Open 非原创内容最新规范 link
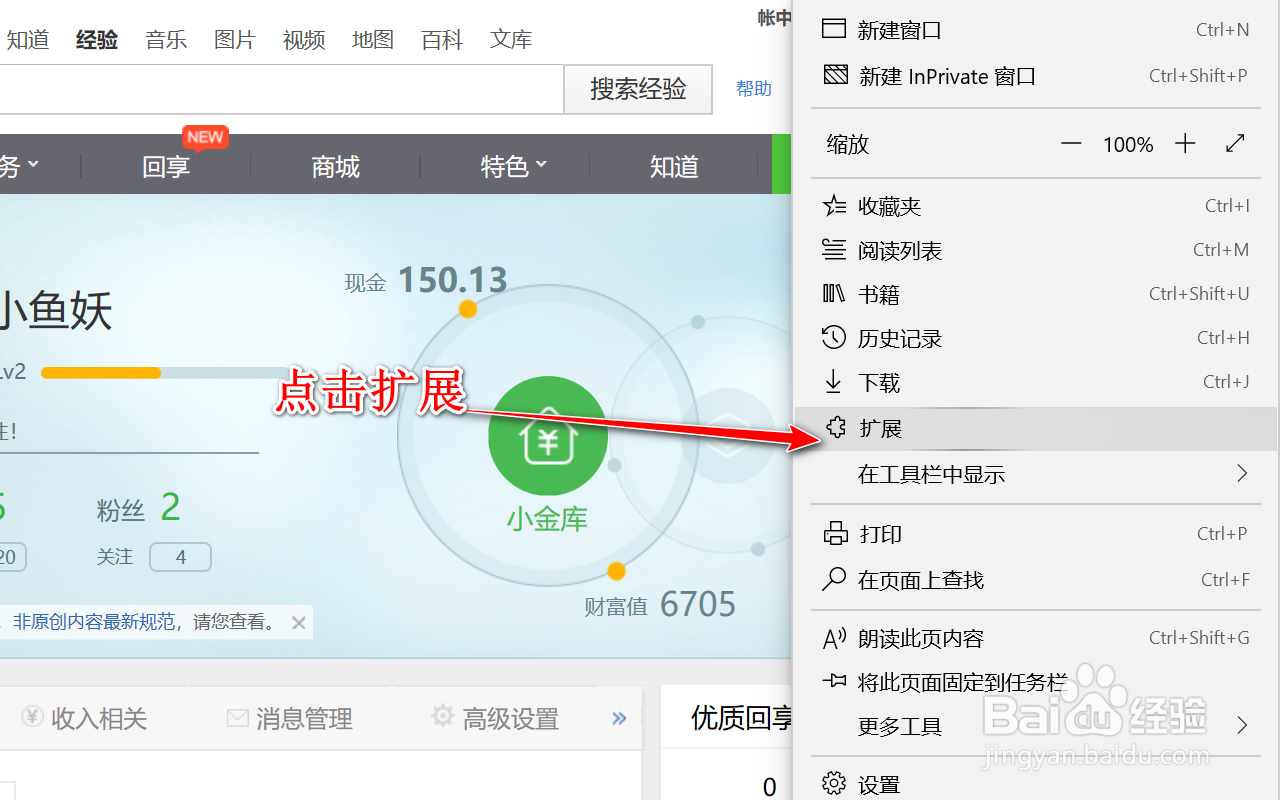 point(94,622)
